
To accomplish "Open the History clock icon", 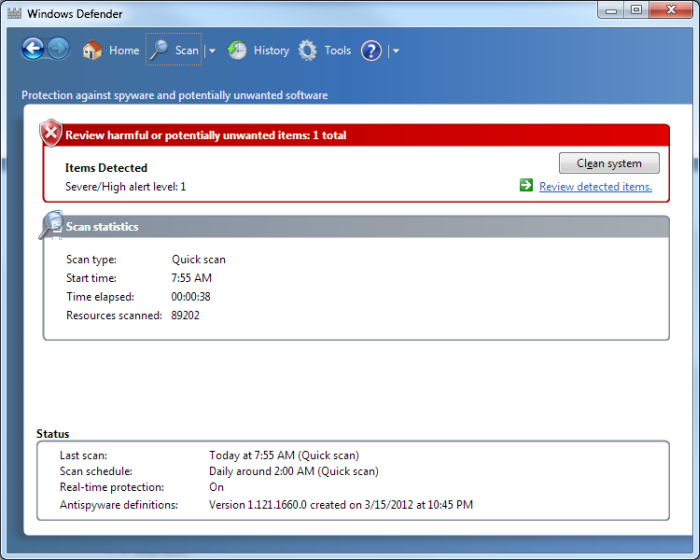I will pyautogui.click(x=237, y=50).
